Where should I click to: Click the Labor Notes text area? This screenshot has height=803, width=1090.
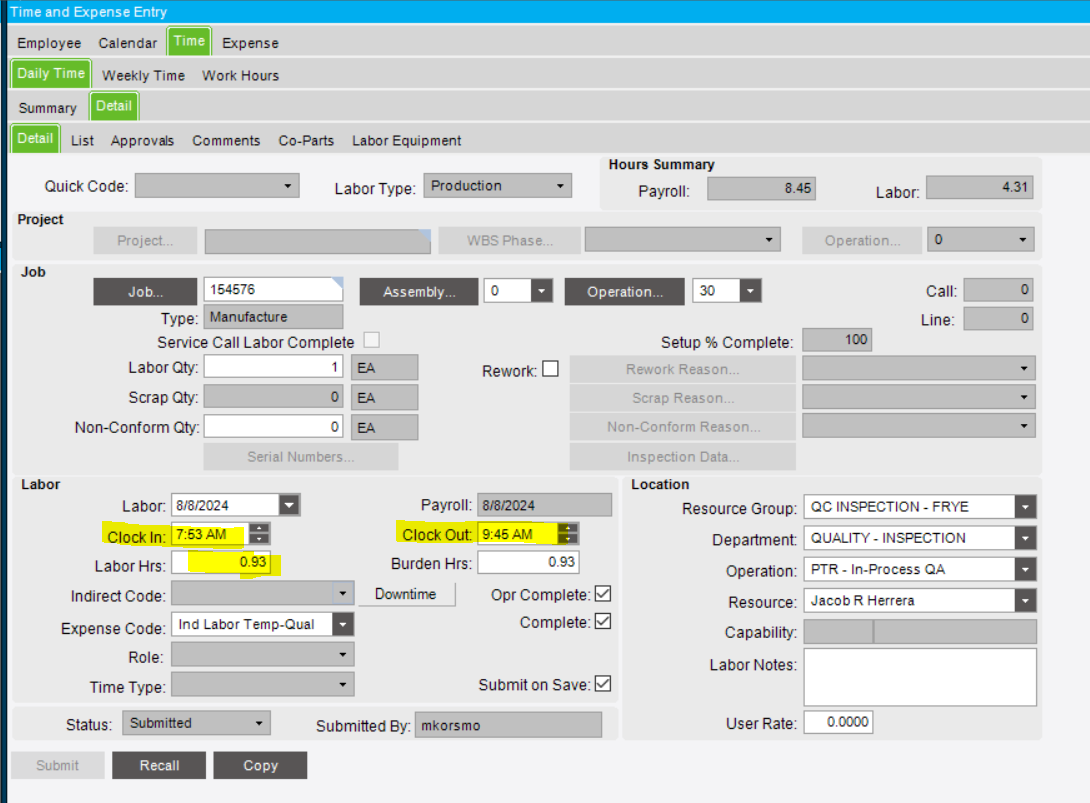920,677
